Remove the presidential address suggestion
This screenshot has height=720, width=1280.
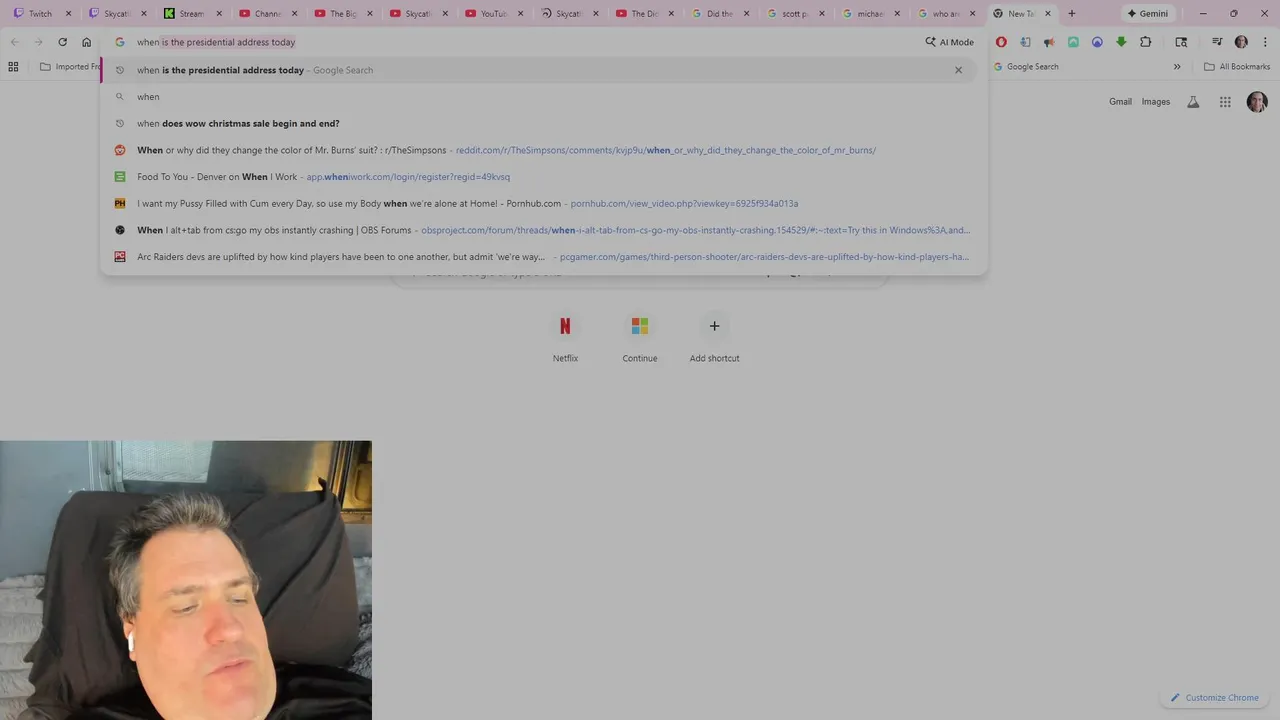pos(958,70)
